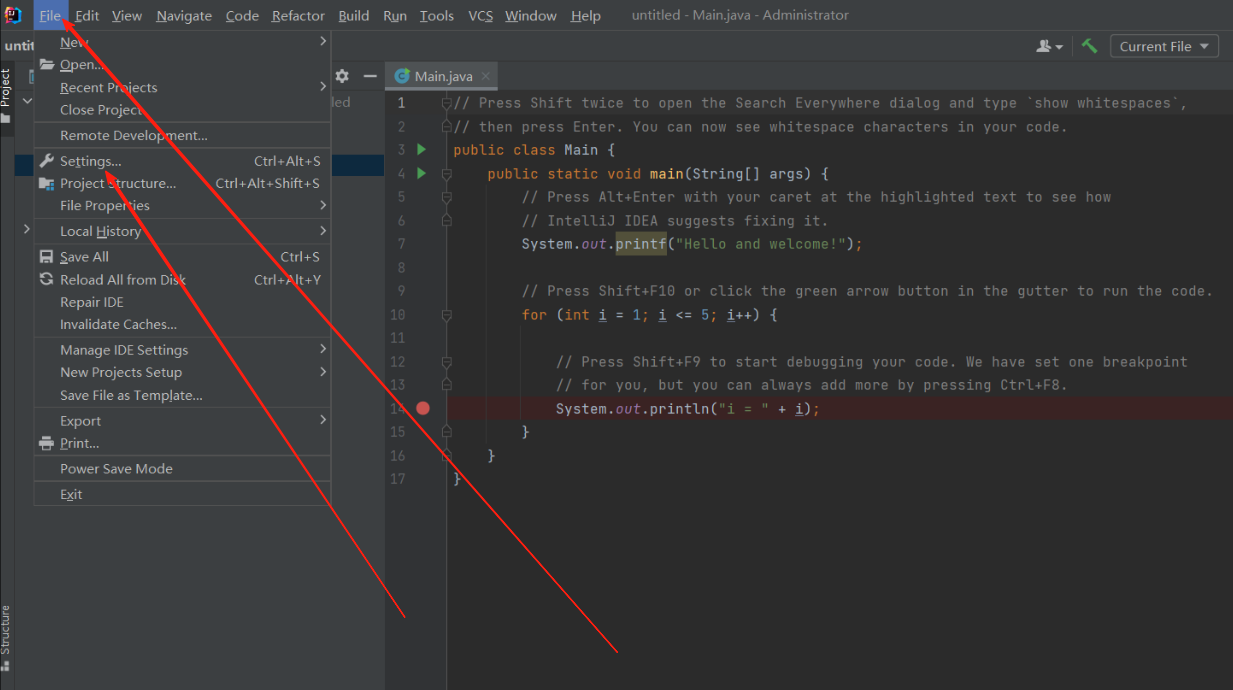Collapse the for loop fold on line 10
This screenshot has height=690, width=1233.
(x=447, y=315)
